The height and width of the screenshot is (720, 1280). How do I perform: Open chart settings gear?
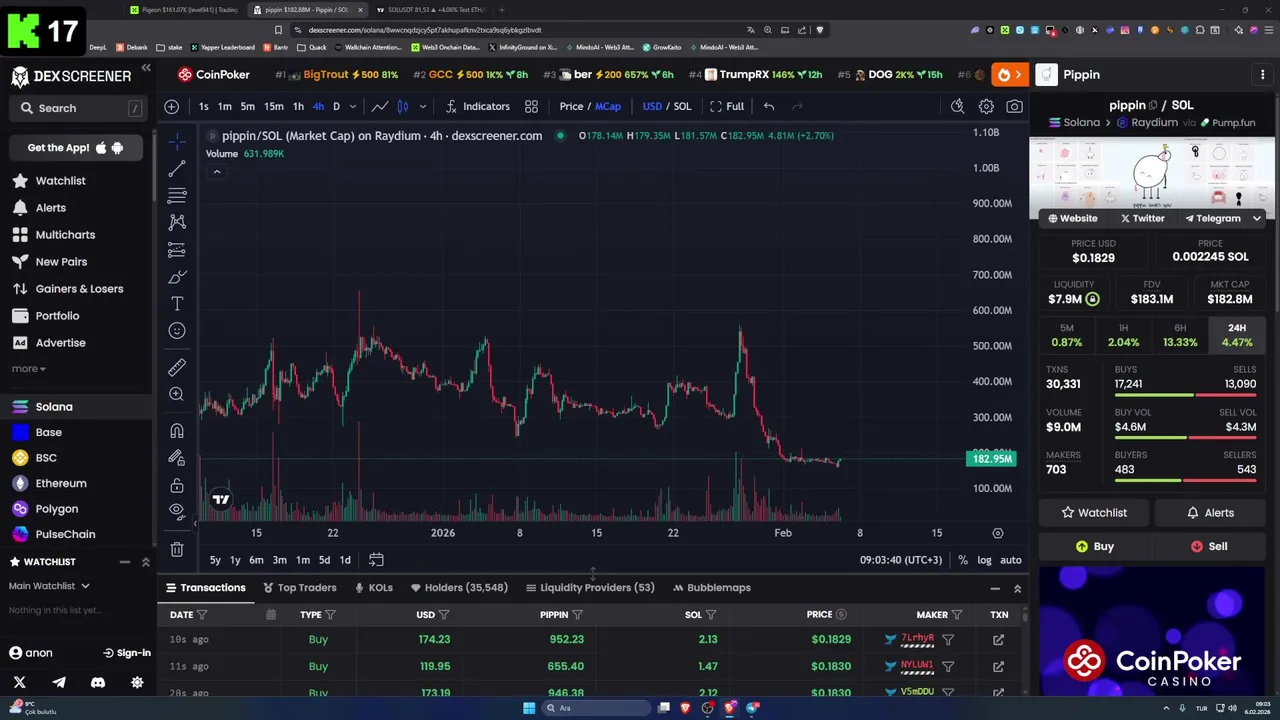pyautogui.click(x=986, y=106)
